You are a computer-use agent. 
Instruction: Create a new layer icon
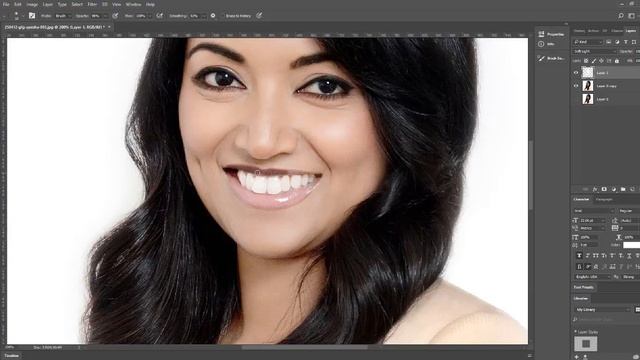[x=632, y=189]
